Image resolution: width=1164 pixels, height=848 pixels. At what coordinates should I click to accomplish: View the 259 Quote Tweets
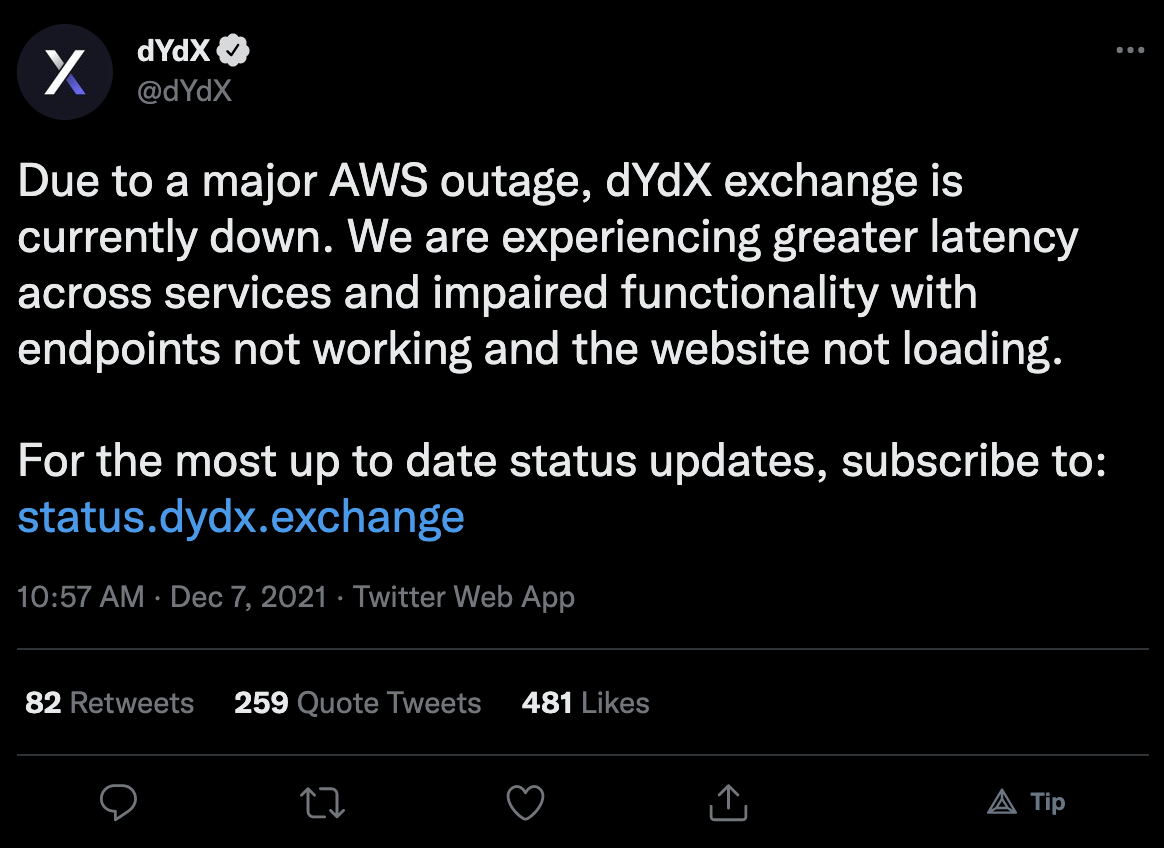[357, 703]
